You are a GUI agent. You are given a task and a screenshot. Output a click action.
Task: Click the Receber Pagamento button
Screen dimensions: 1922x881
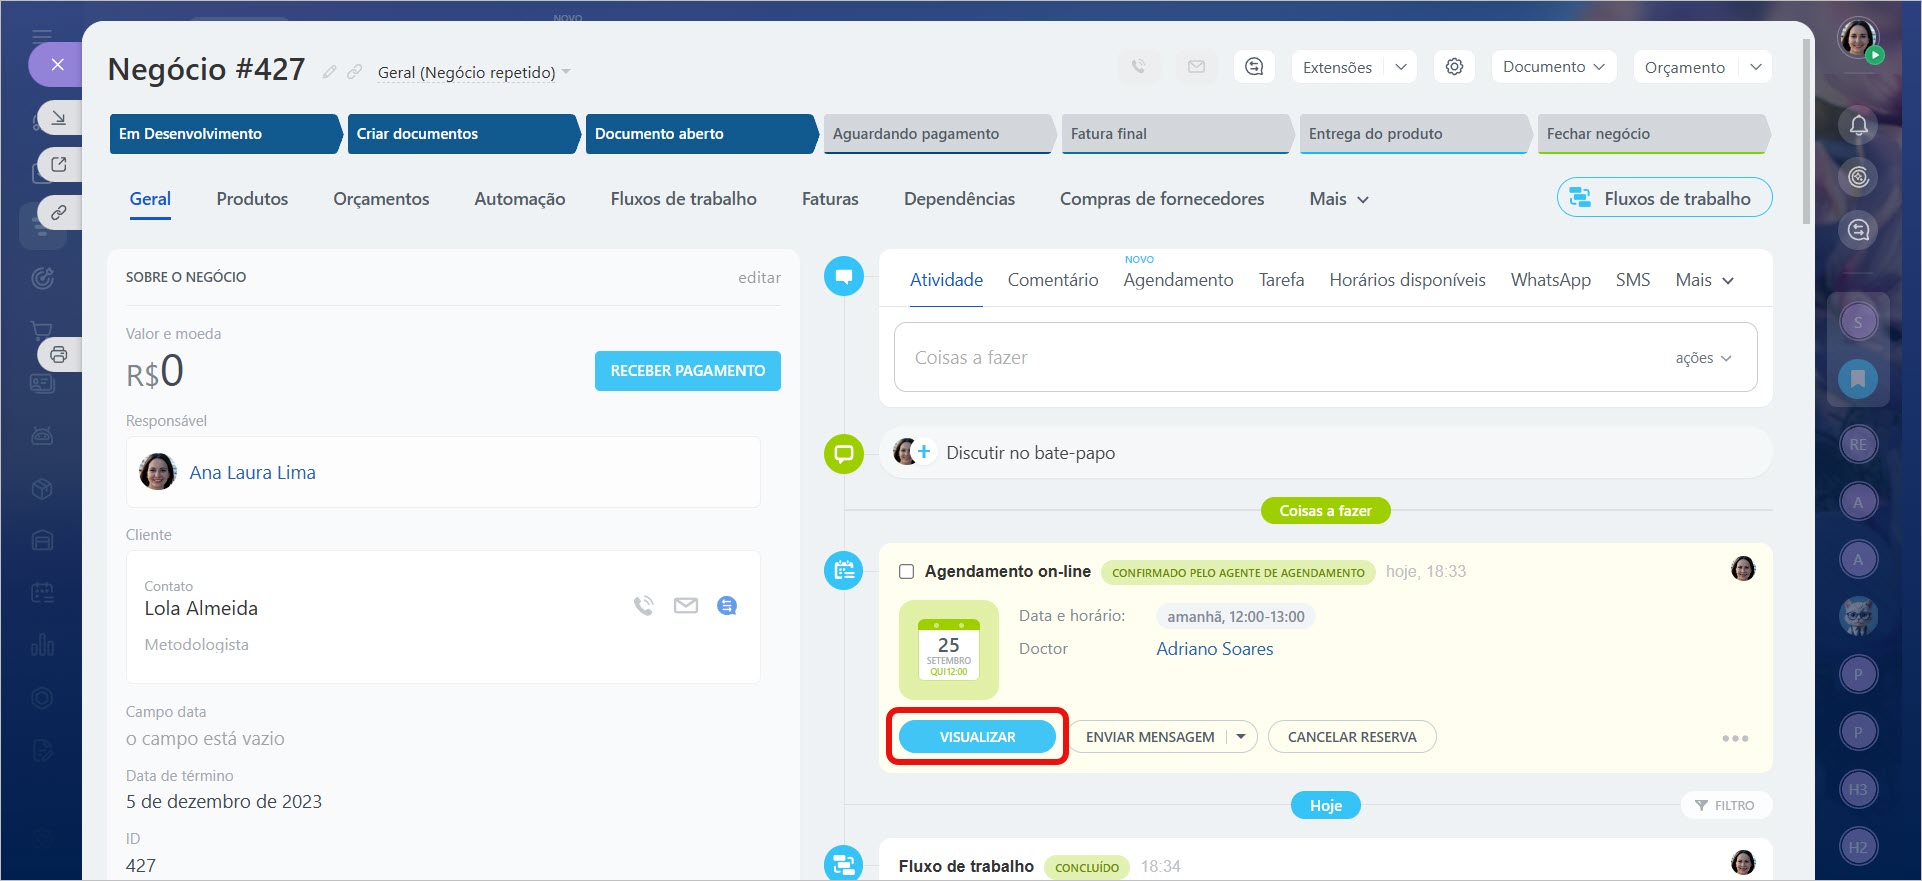687,371
